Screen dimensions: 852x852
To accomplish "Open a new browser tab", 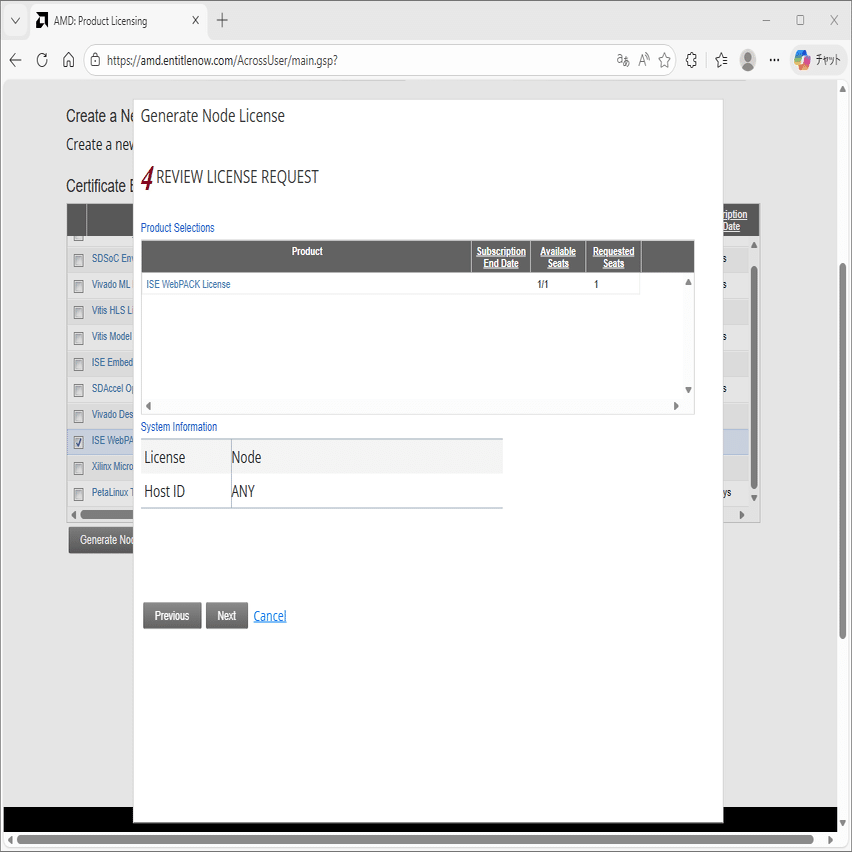I will coord(222,21).
